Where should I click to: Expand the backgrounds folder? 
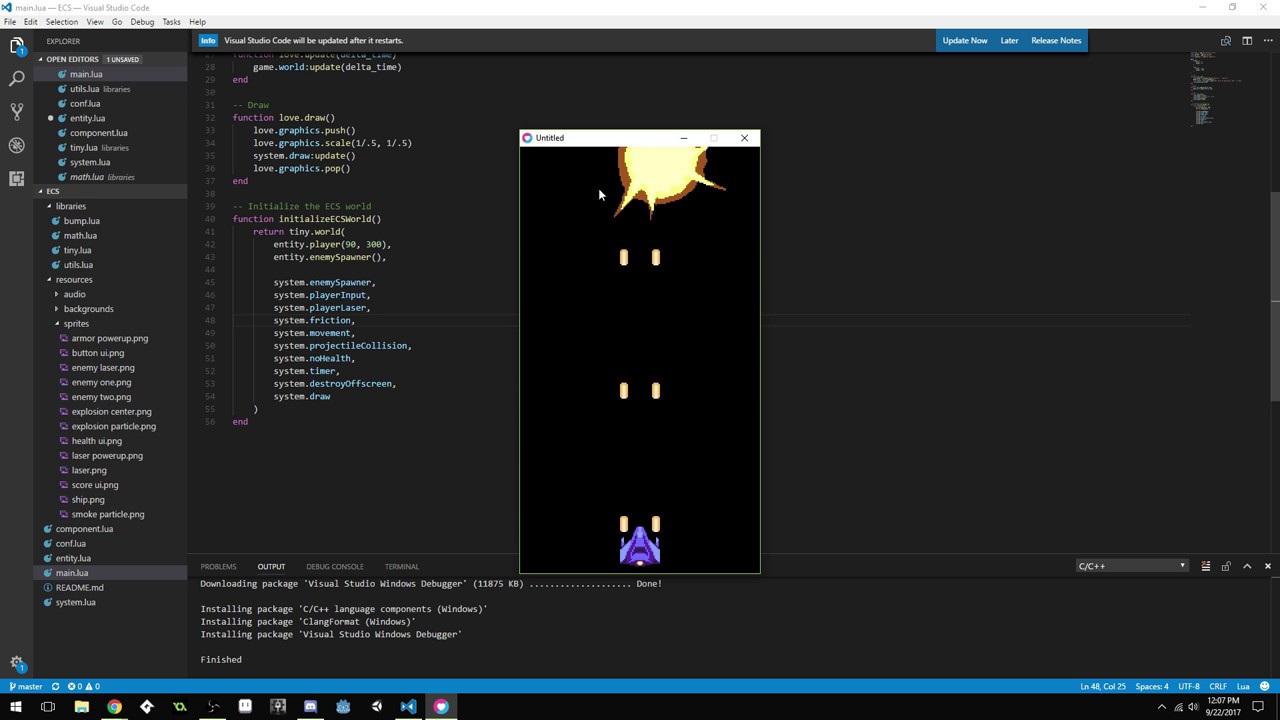(110, 309)
